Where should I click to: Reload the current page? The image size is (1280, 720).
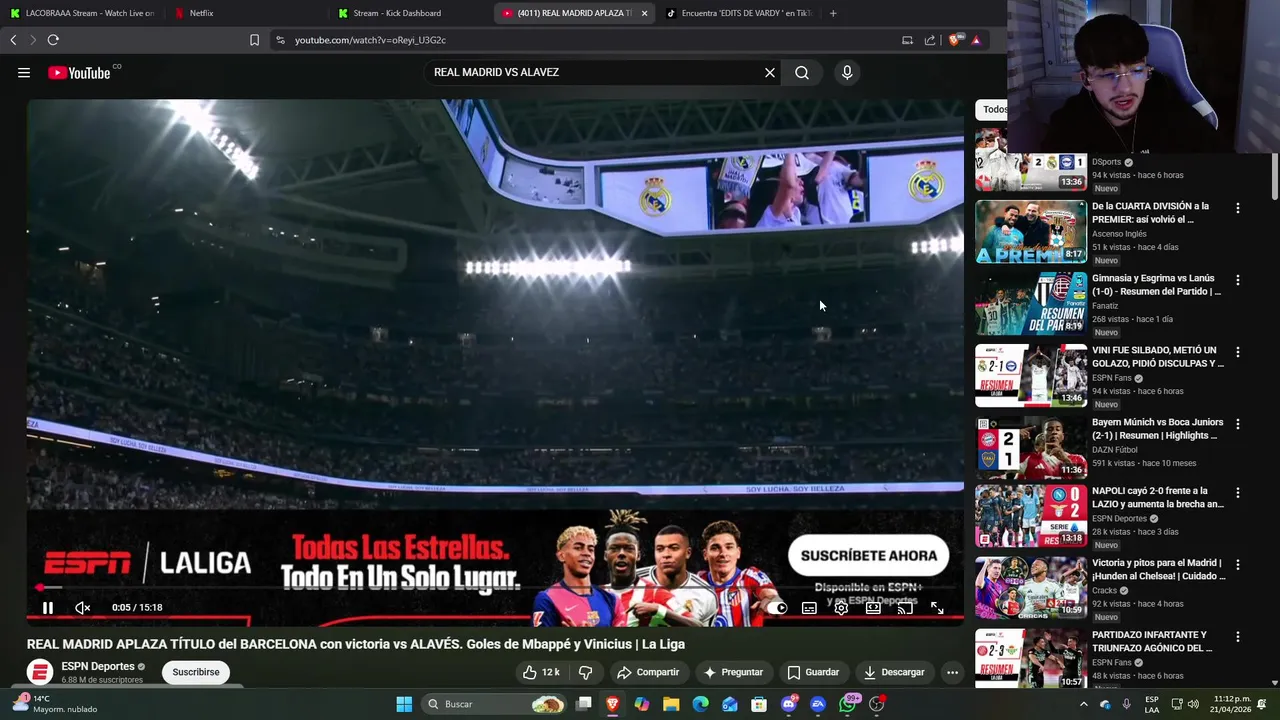[x=53, y=40]
